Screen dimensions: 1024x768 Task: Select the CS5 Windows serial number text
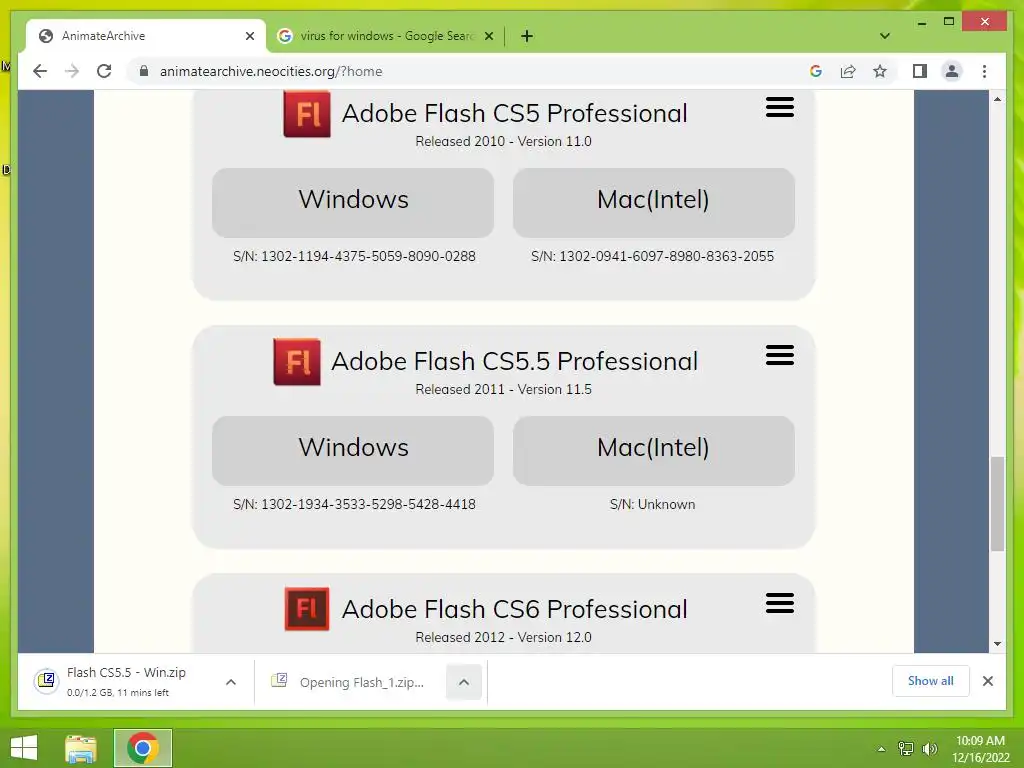tap(354, 256)
